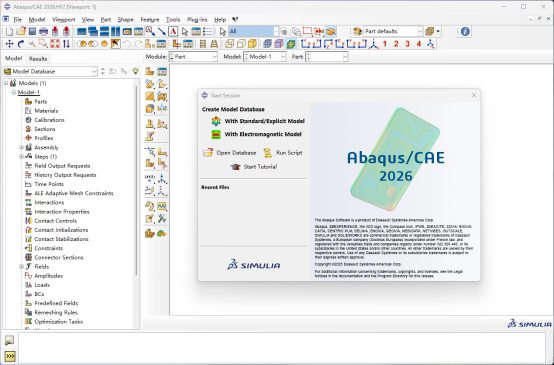The image size is (554, 365).
Task: Click the Apply Iso View icon
Action: 373,44
